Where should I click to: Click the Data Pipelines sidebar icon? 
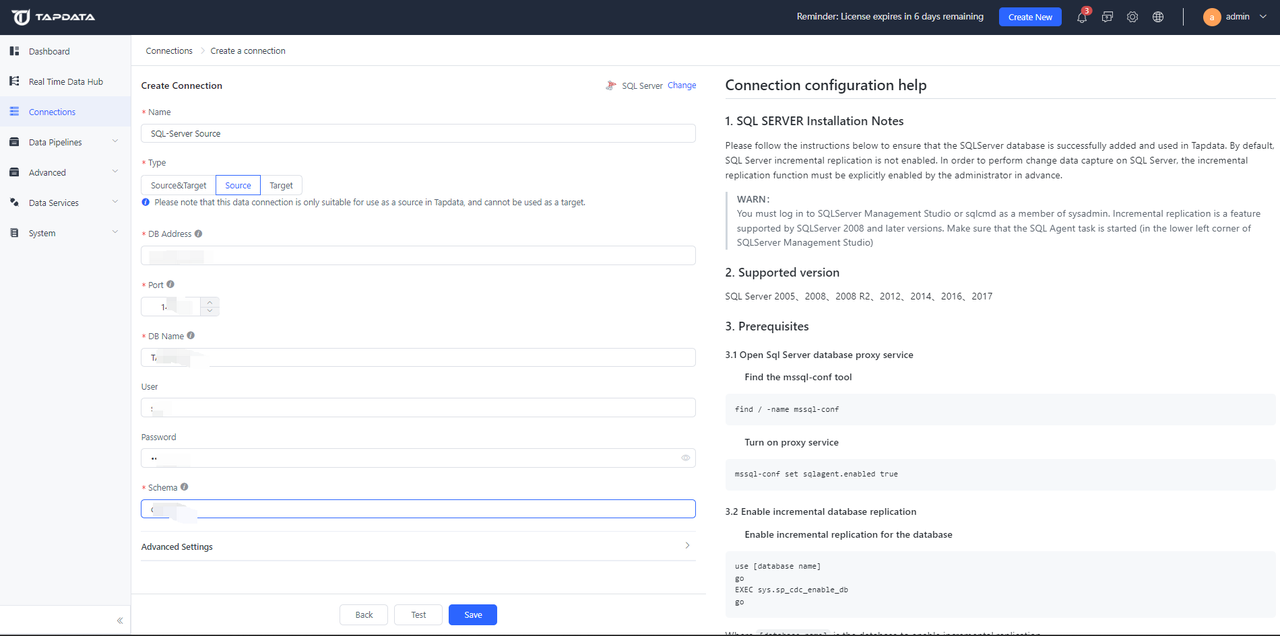click(14, 142)
